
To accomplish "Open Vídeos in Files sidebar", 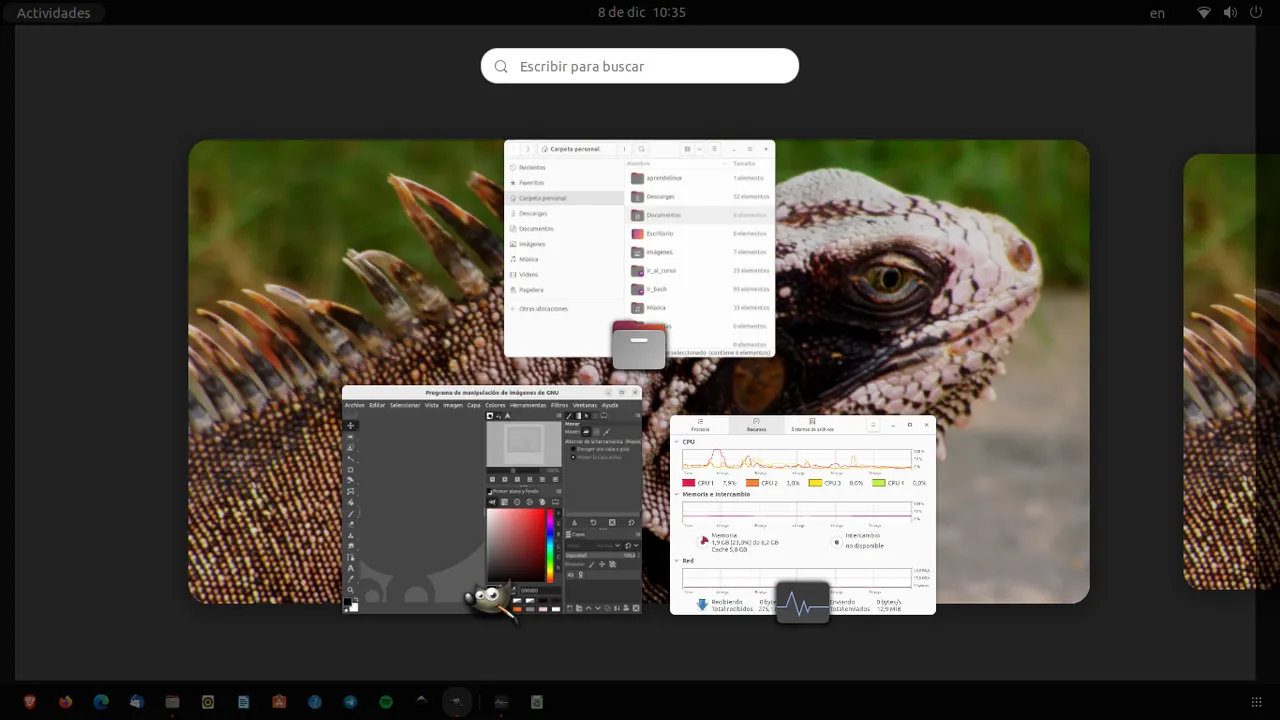I will point(565,274).
